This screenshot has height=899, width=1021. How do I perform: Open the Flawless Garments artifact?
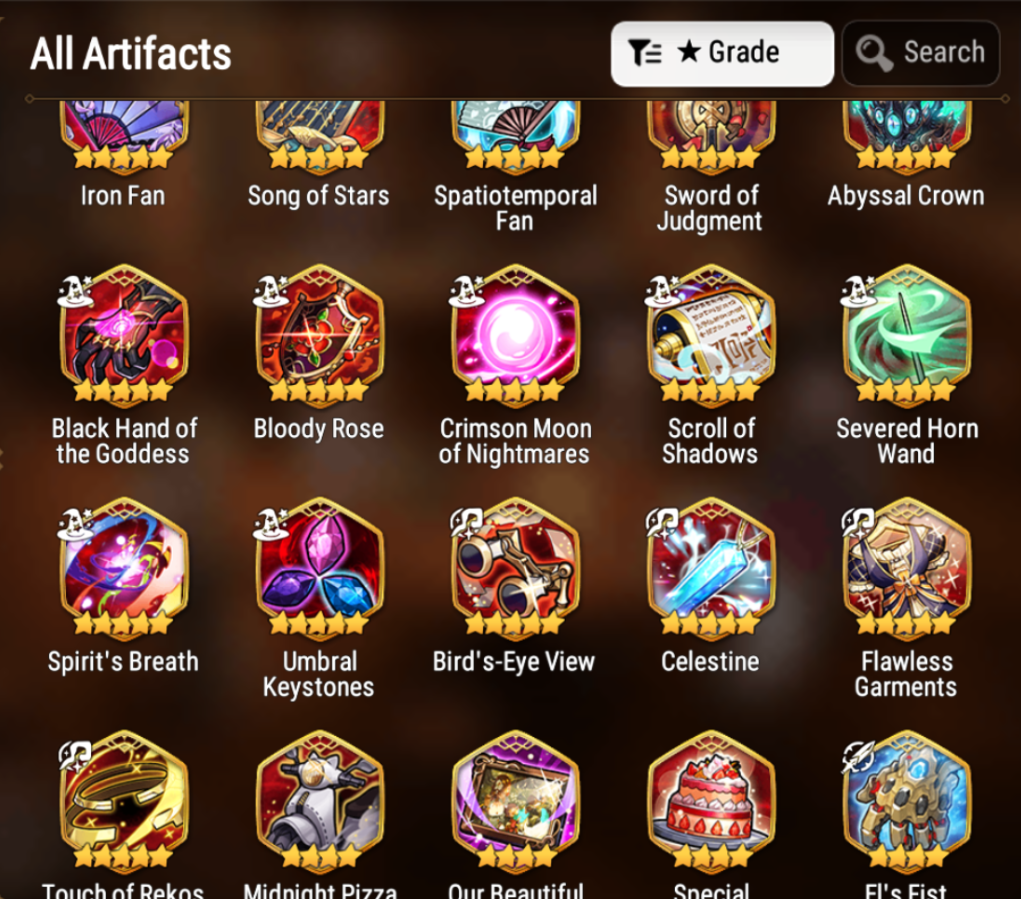click(906, 568)
